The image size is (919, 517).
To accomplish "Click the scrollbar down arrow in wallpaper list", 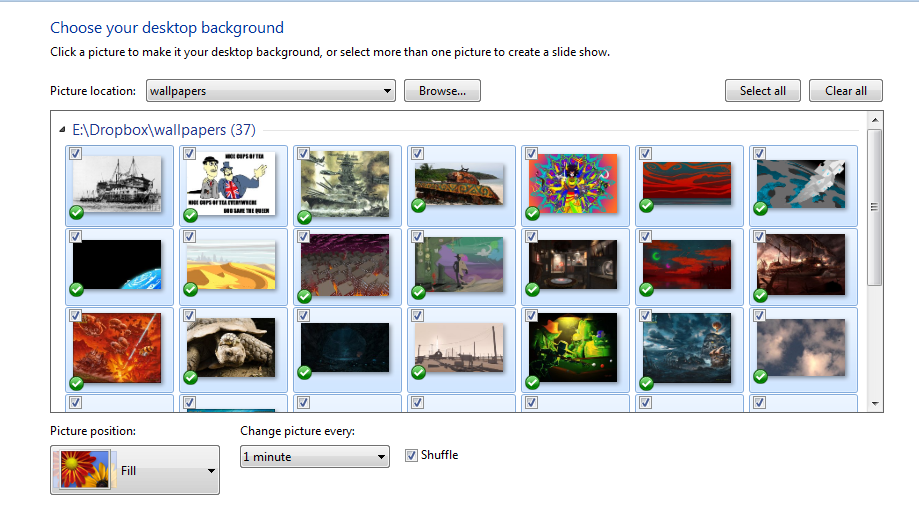I will point(875,404).
